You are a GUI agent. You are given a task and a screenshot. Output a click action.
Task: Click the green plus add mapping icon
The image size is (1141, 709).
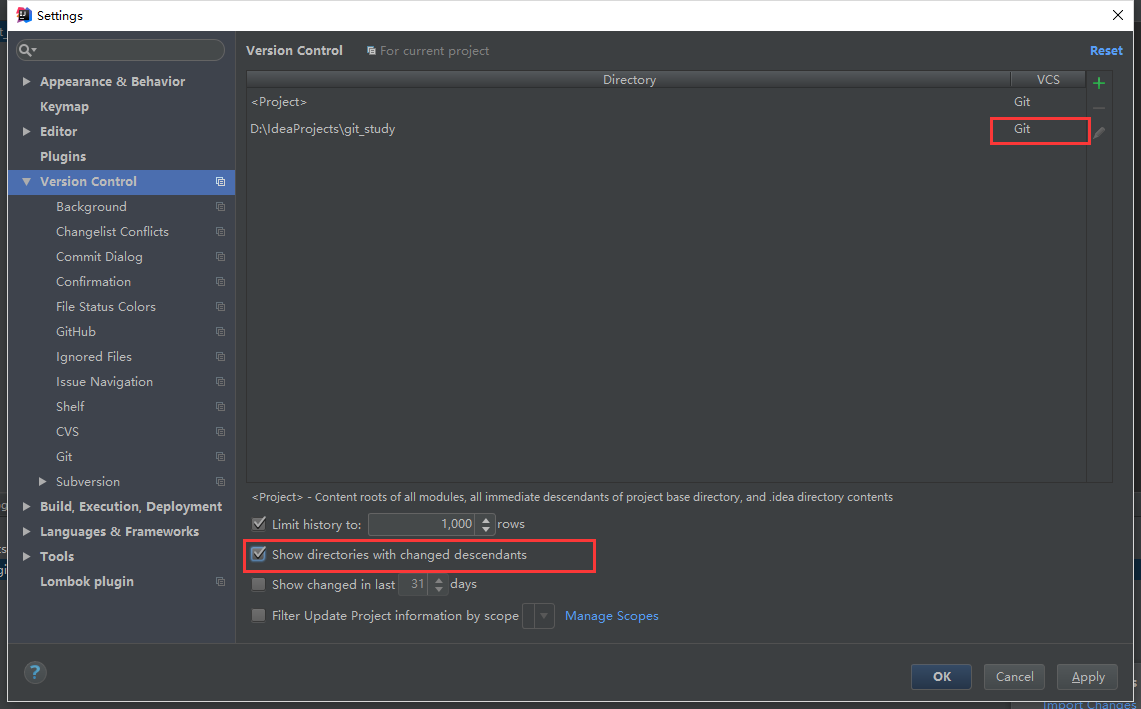[x=1099, y=83]
